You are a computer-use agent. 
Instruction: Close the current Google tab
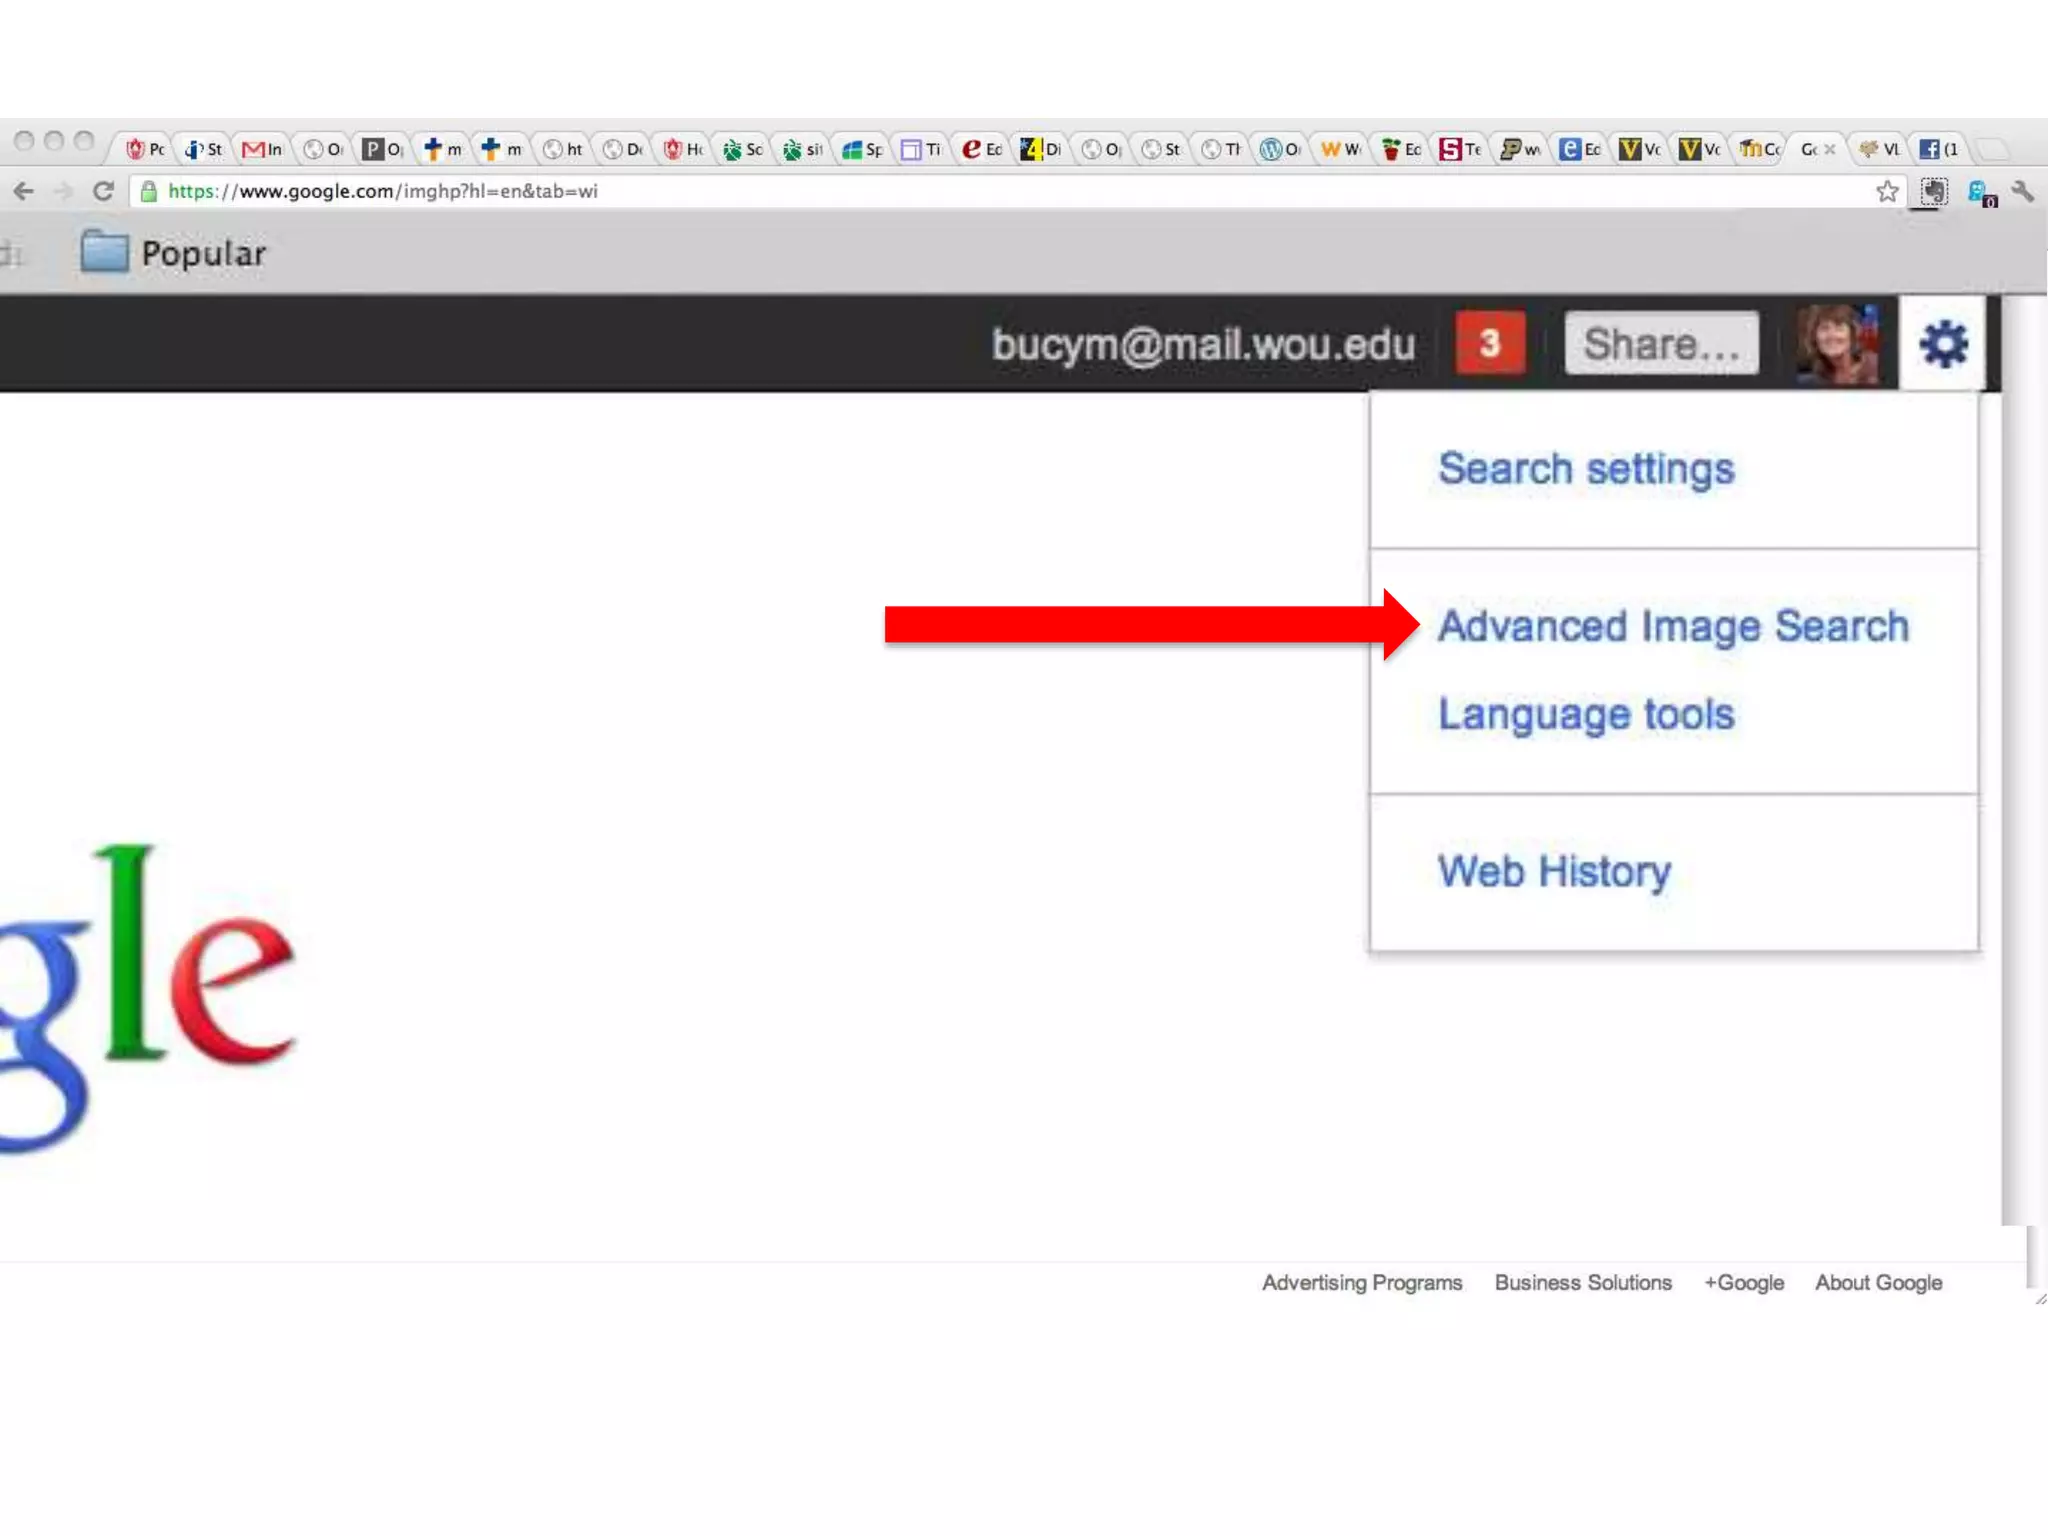coord(1830,150)
